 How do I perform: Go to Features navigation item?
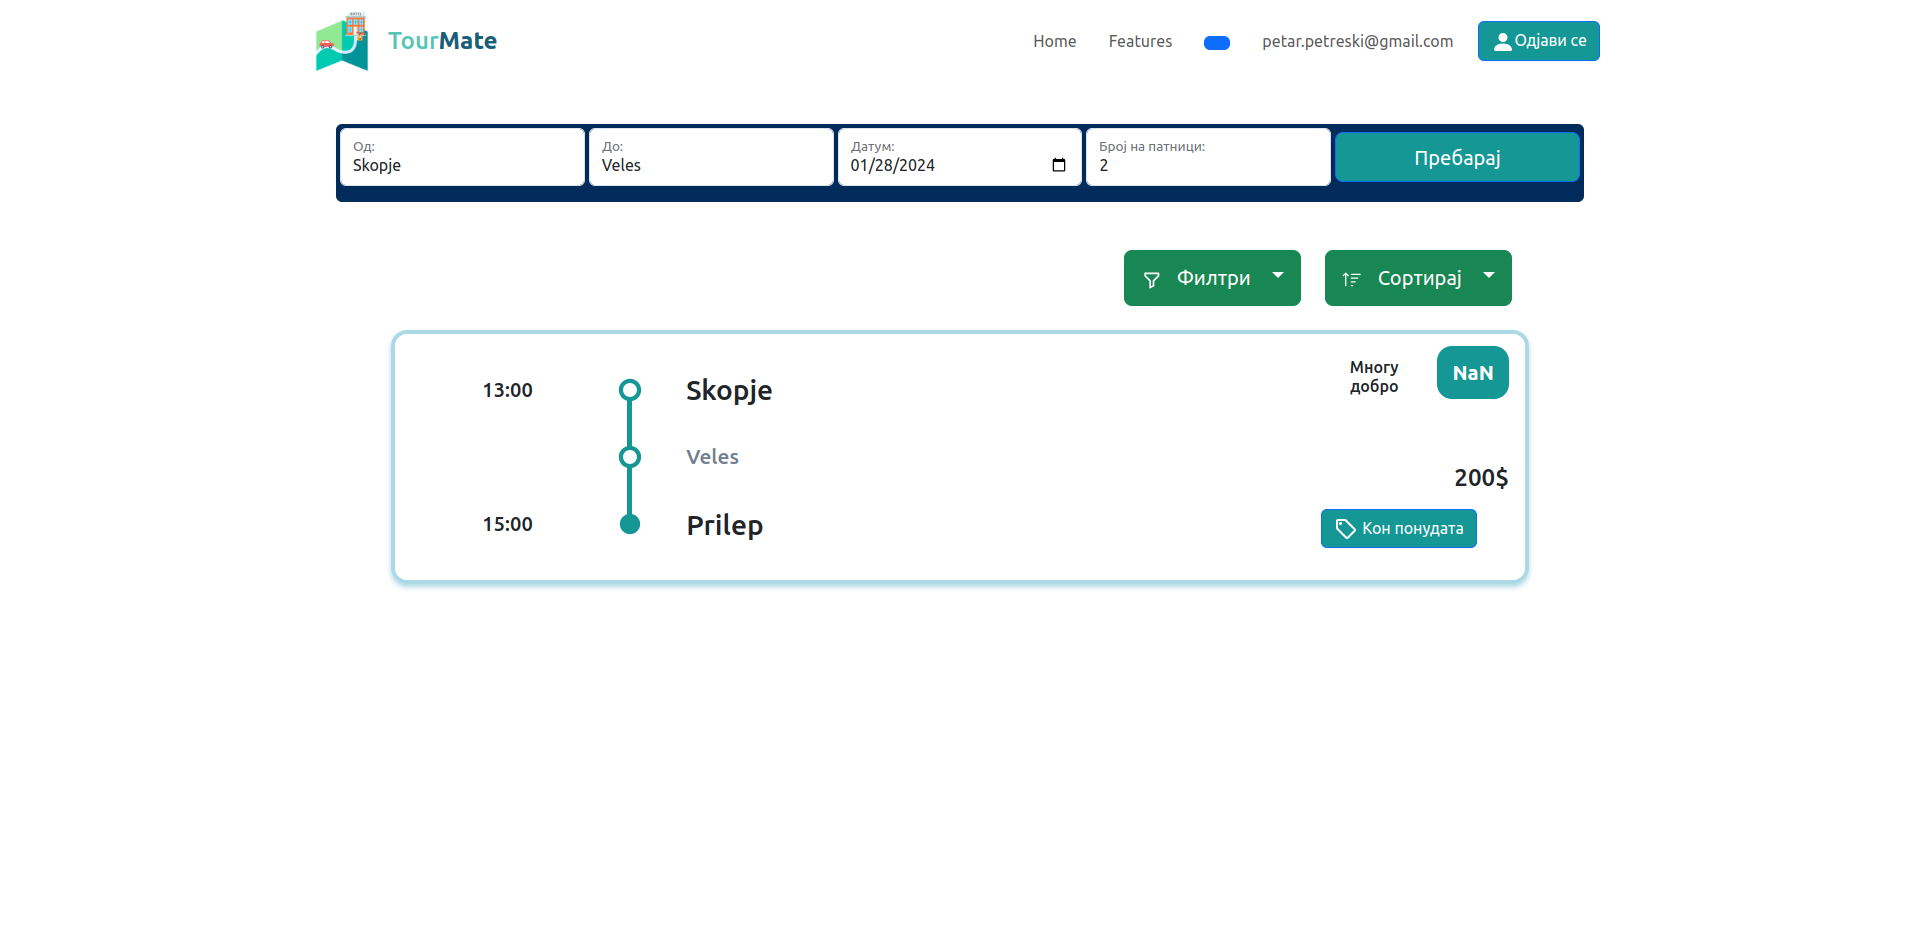pos(1140,42)
